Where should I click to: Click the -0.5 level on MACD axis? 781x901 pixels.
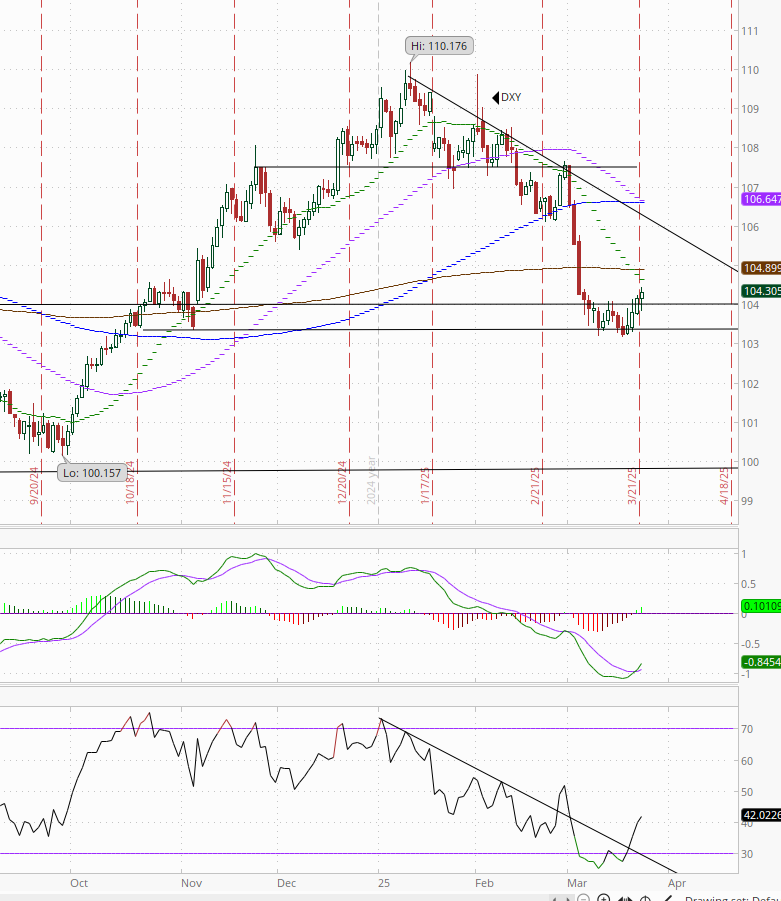point(749,644)
